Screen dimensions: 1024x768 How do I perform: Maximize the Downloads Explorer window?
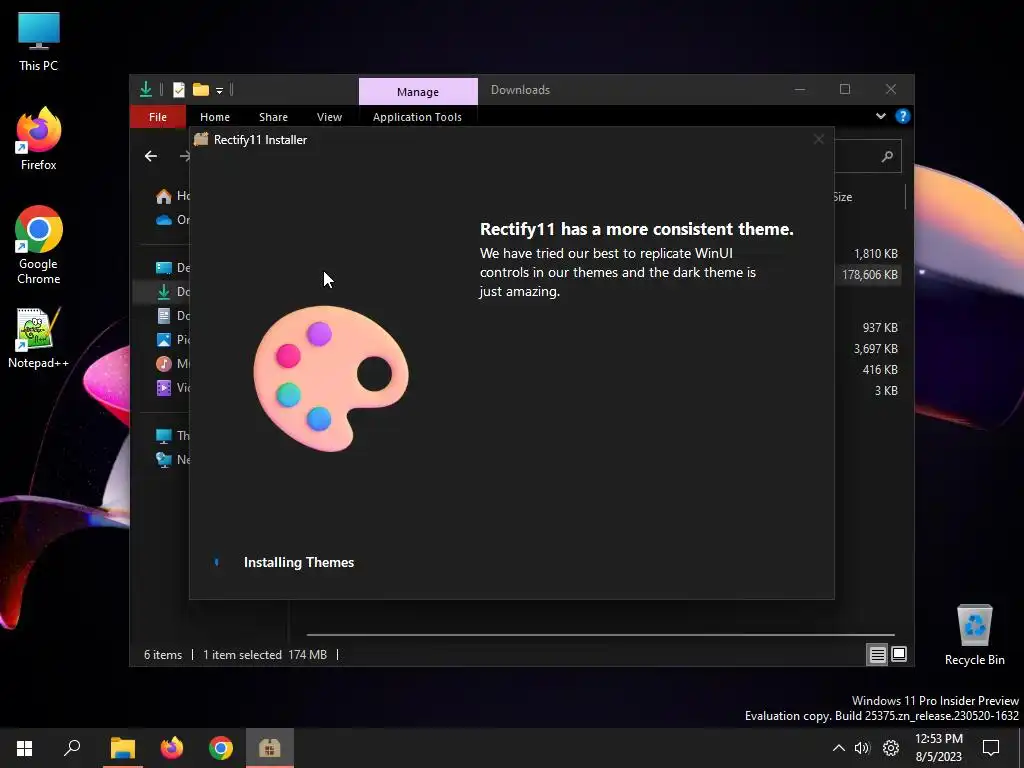click(844, 89)
